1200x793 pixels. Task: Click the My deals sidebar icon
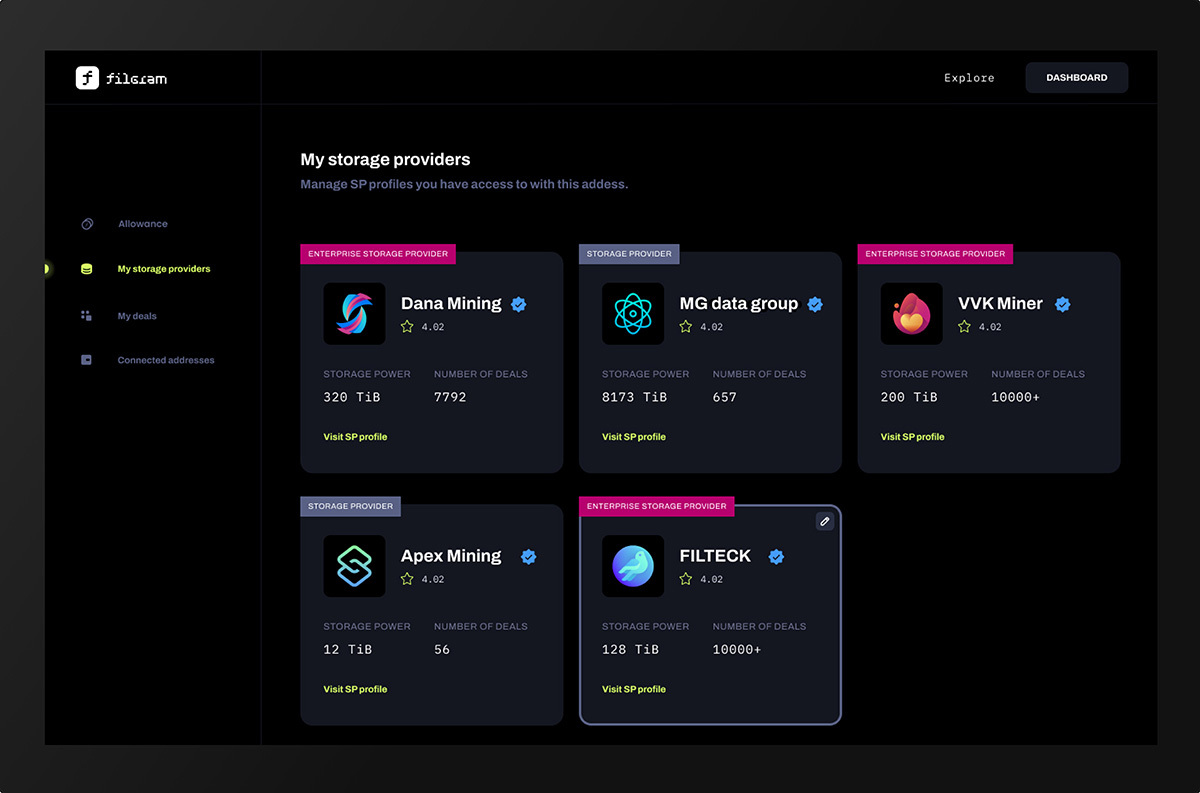[86, 316]
